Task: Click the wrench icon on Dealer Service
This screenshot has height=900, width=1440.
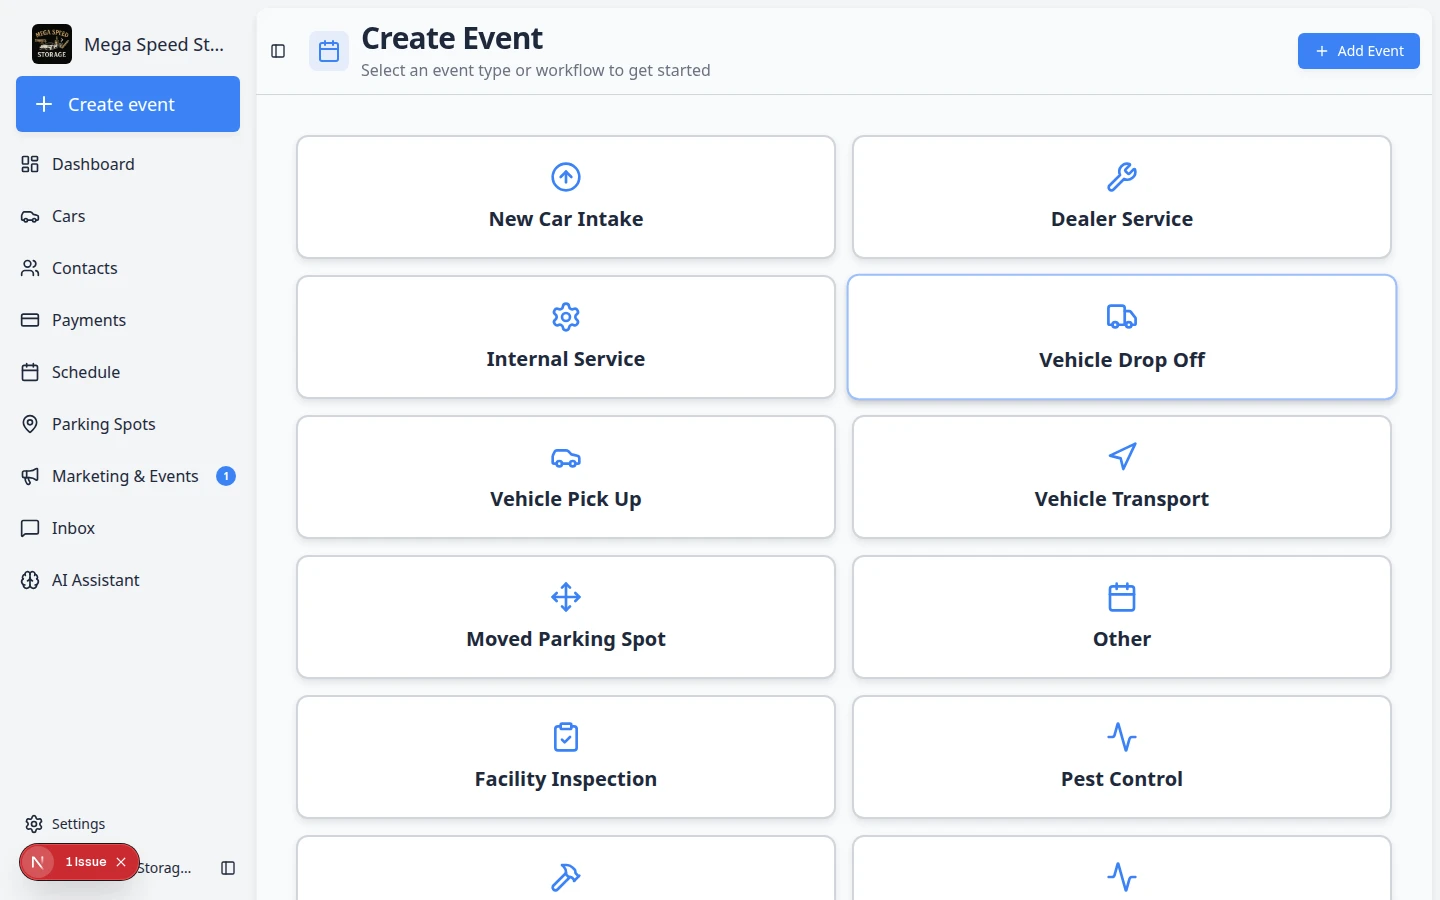Action: 1122,177
